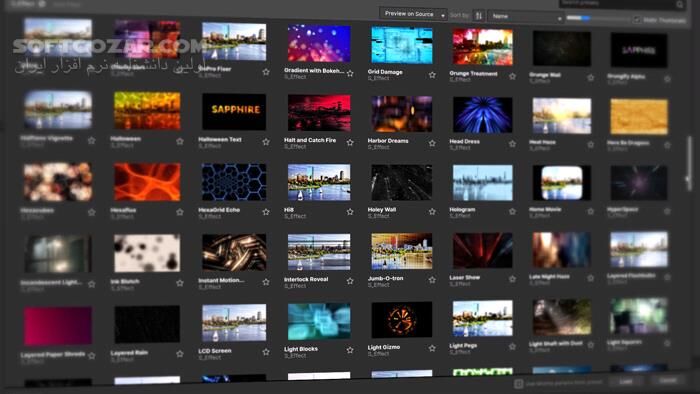Star the Light Pegs preset
700x394 pixels.
coord(512,347)
